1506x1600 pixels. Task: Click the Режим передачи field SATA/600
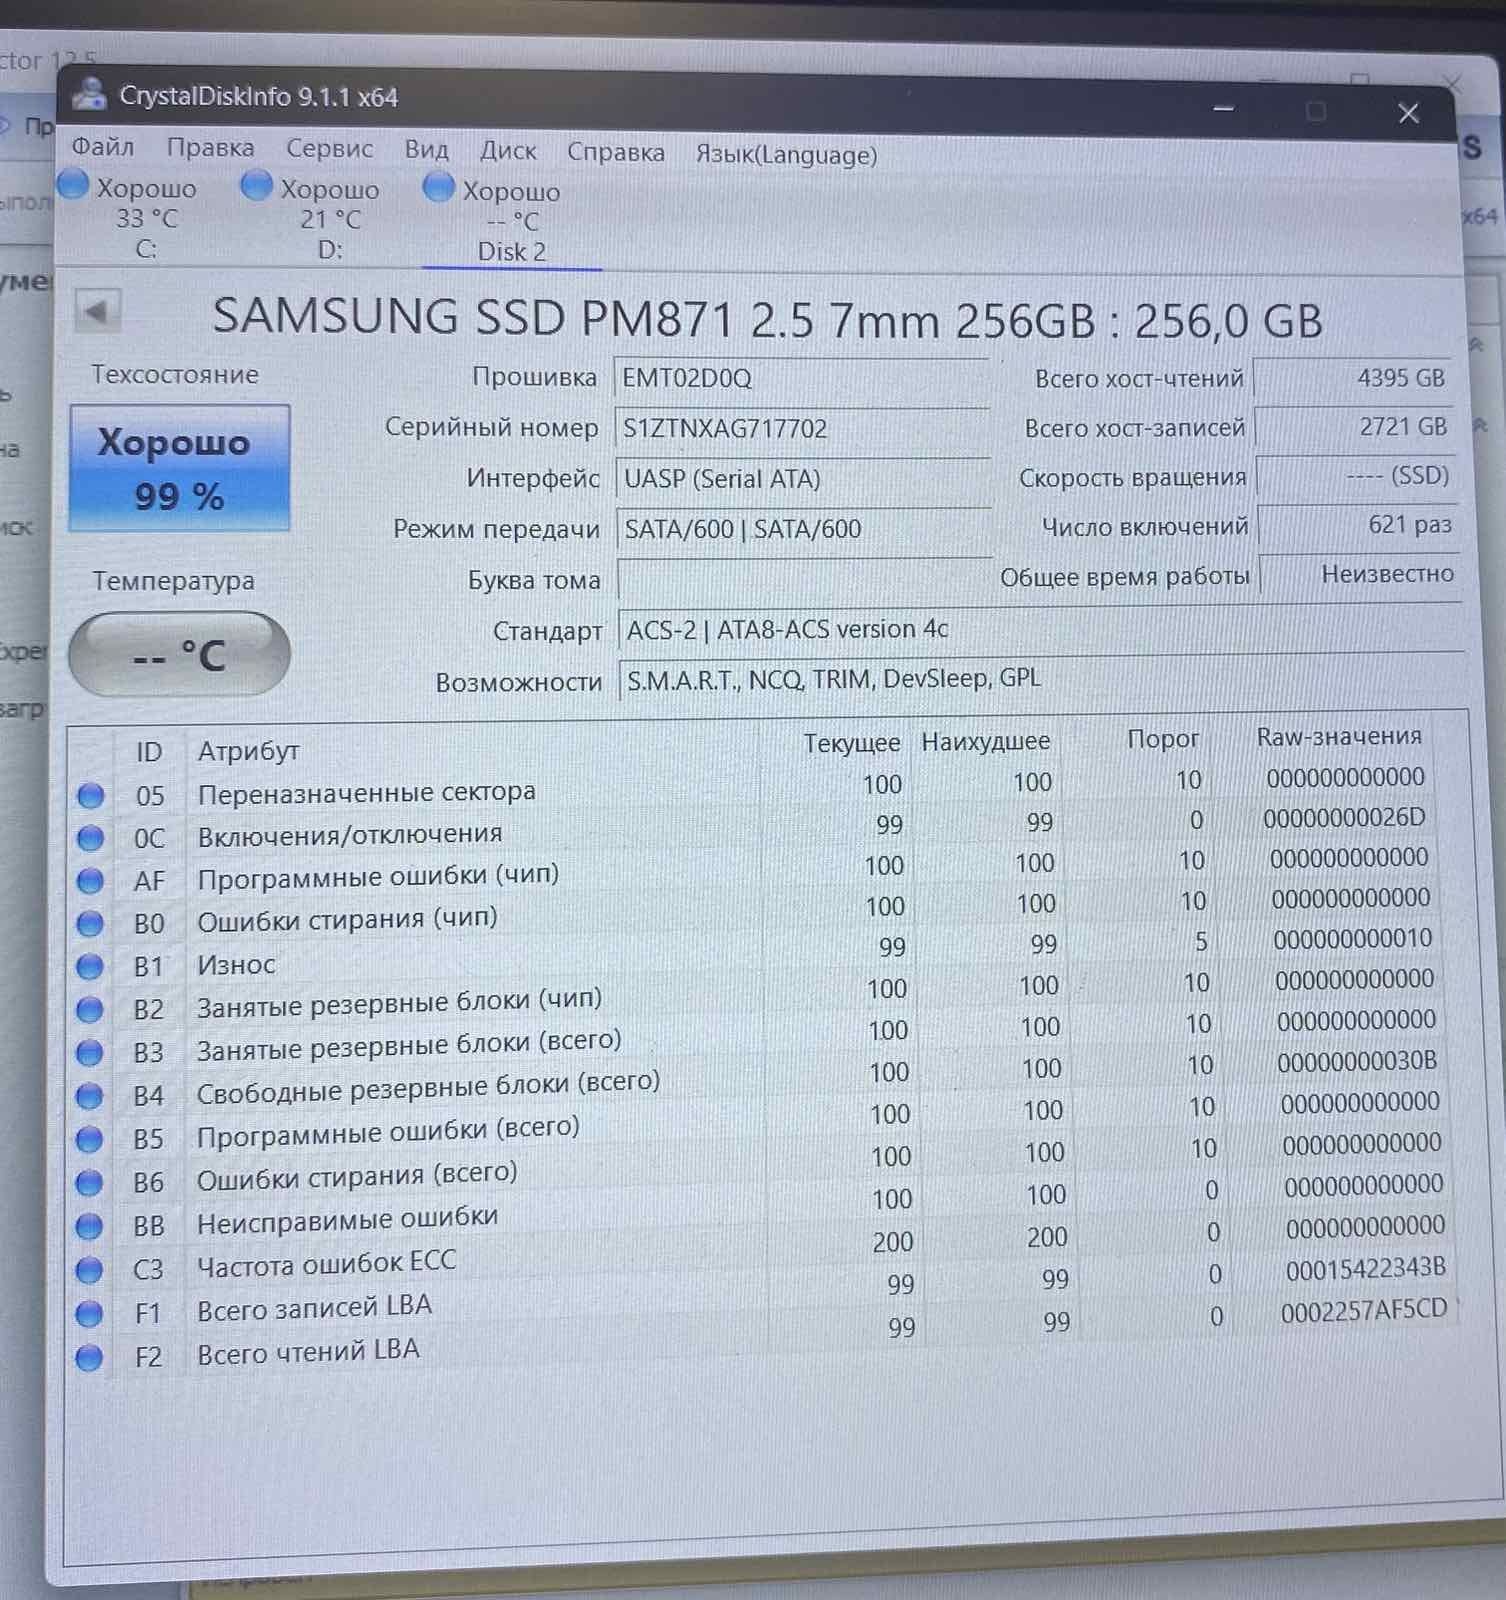click(804, 528)
